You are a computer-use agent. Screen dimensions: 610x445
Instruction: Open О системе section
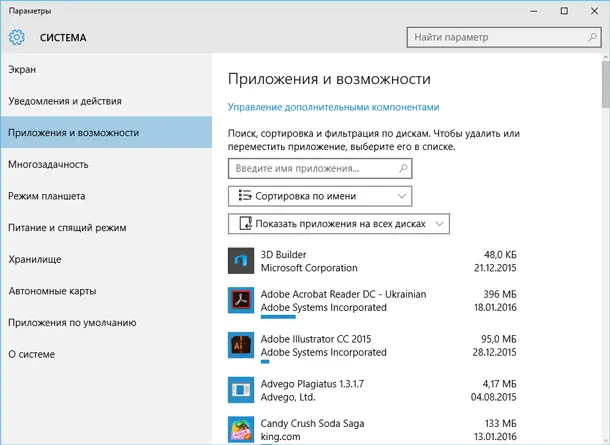pos(106,354)
